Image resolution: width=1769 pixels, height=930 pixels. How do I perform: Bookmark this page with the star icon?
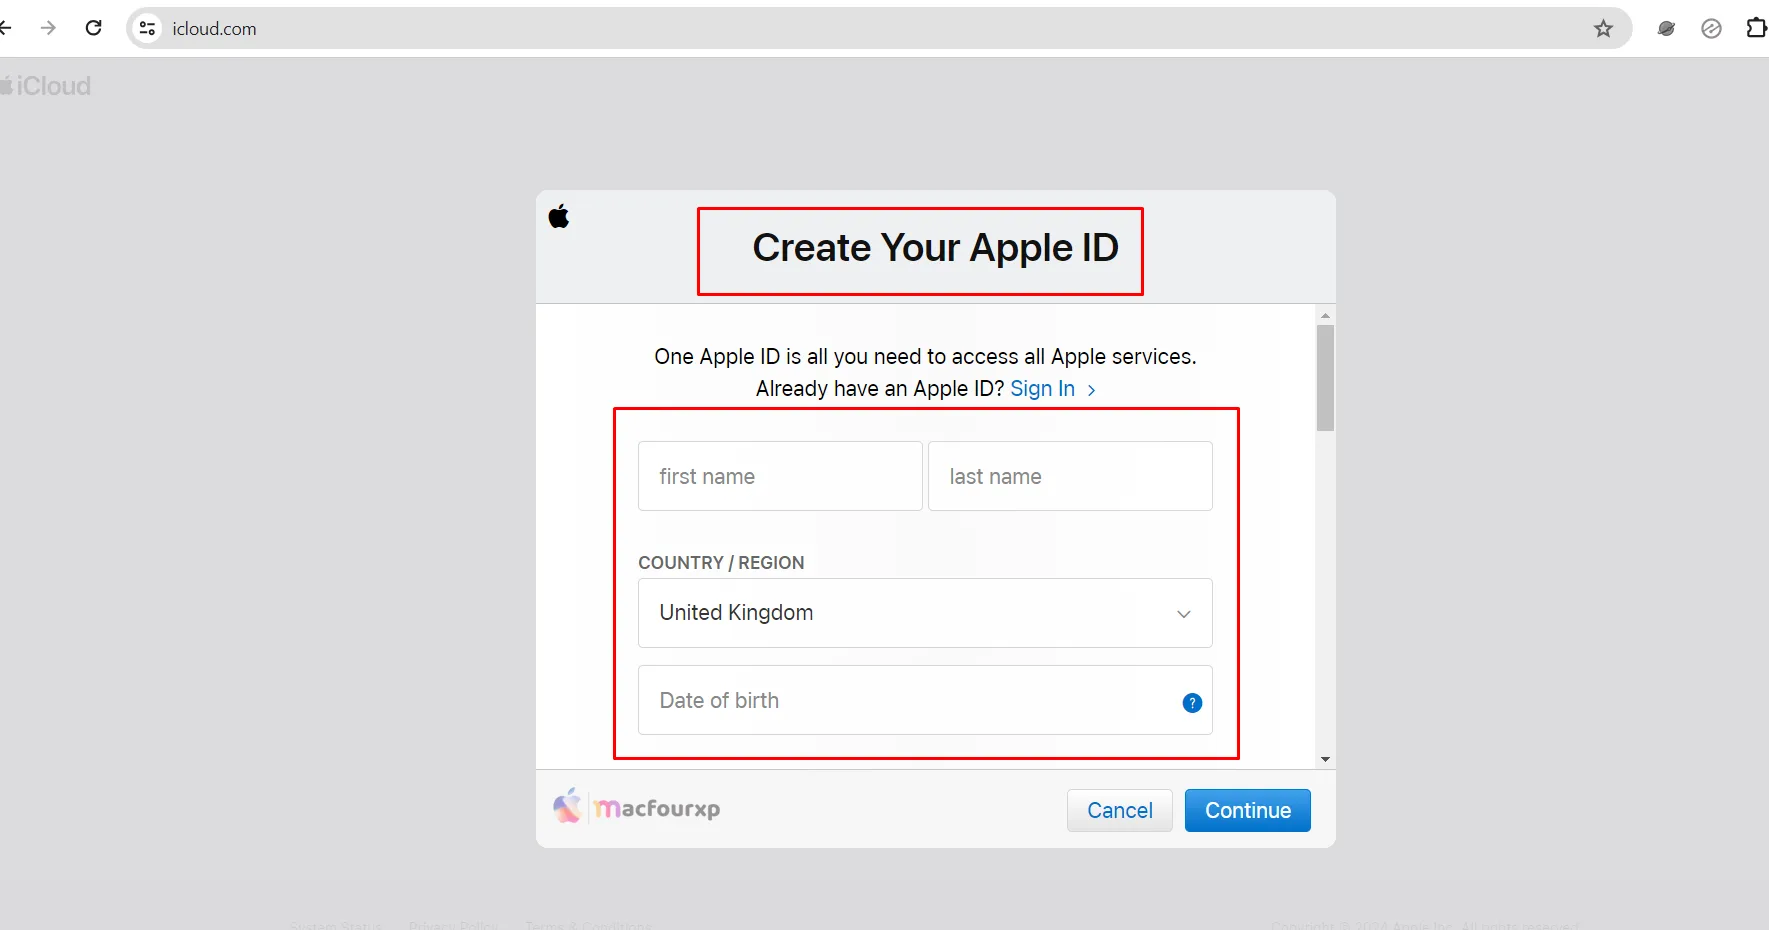(1603, 28)
